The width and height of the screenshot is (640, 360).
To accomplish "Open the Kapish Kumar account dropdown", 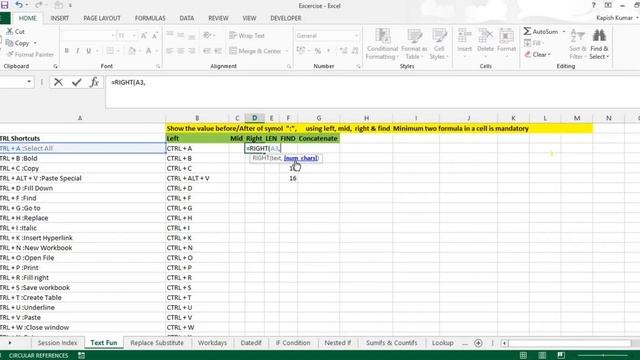I will (x=617, y=18).
